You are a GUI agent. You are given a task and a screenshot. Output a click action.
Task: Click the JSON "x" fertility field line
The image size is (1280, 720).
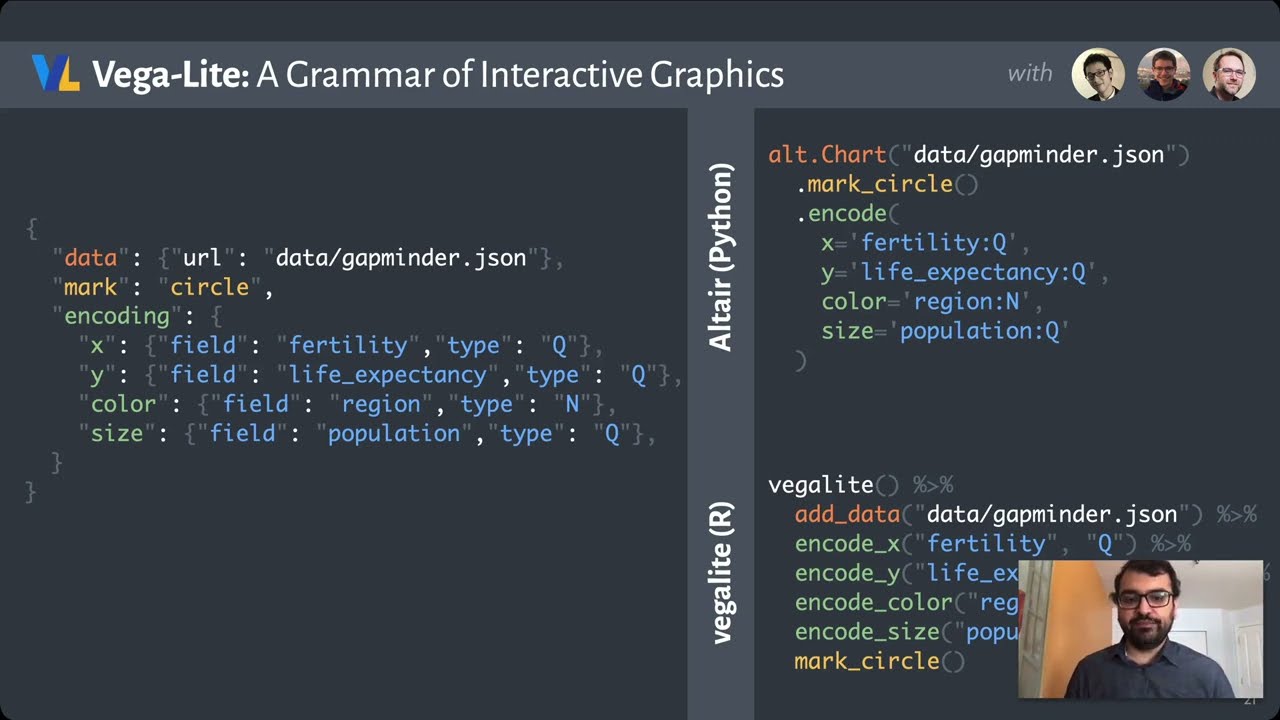(341, 345)
